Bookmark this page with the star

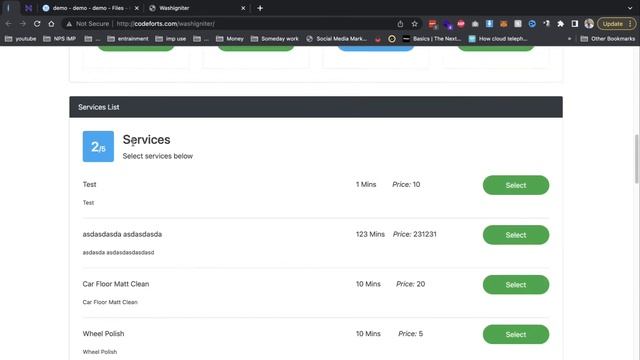(x=415, y=24)
